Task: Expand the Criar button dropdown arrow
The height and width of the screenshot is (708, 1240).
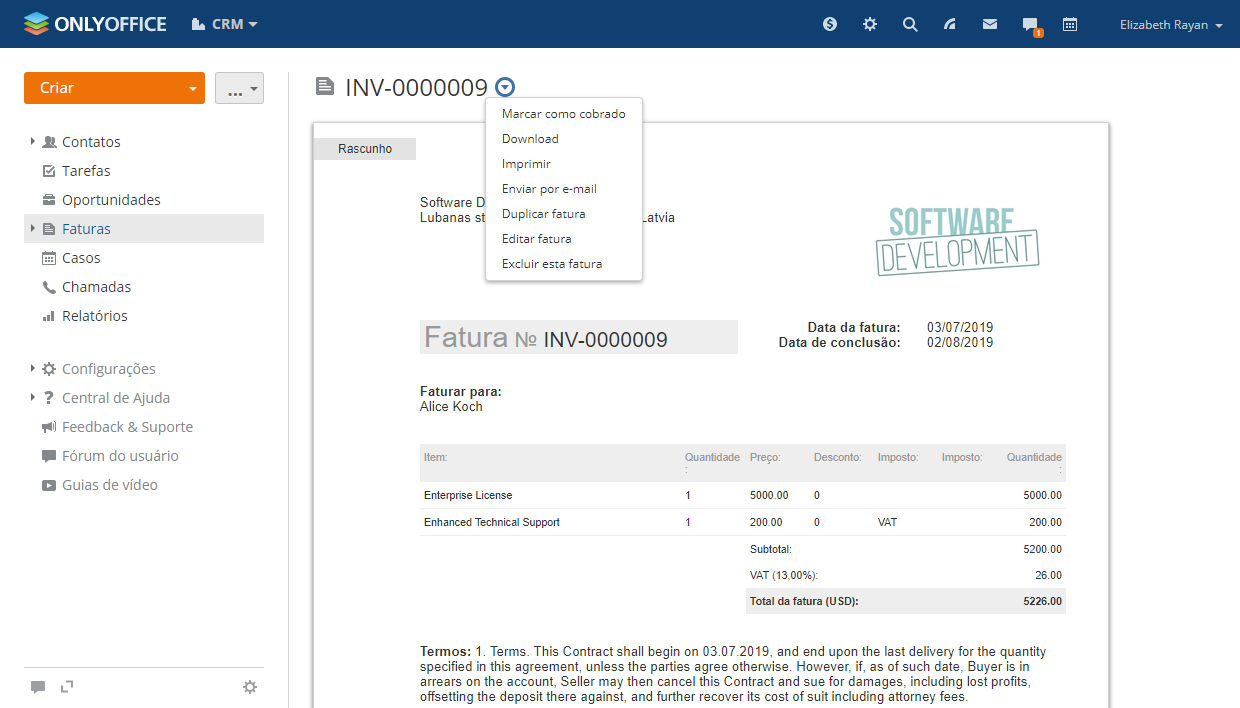Action: tap(192, 88)
